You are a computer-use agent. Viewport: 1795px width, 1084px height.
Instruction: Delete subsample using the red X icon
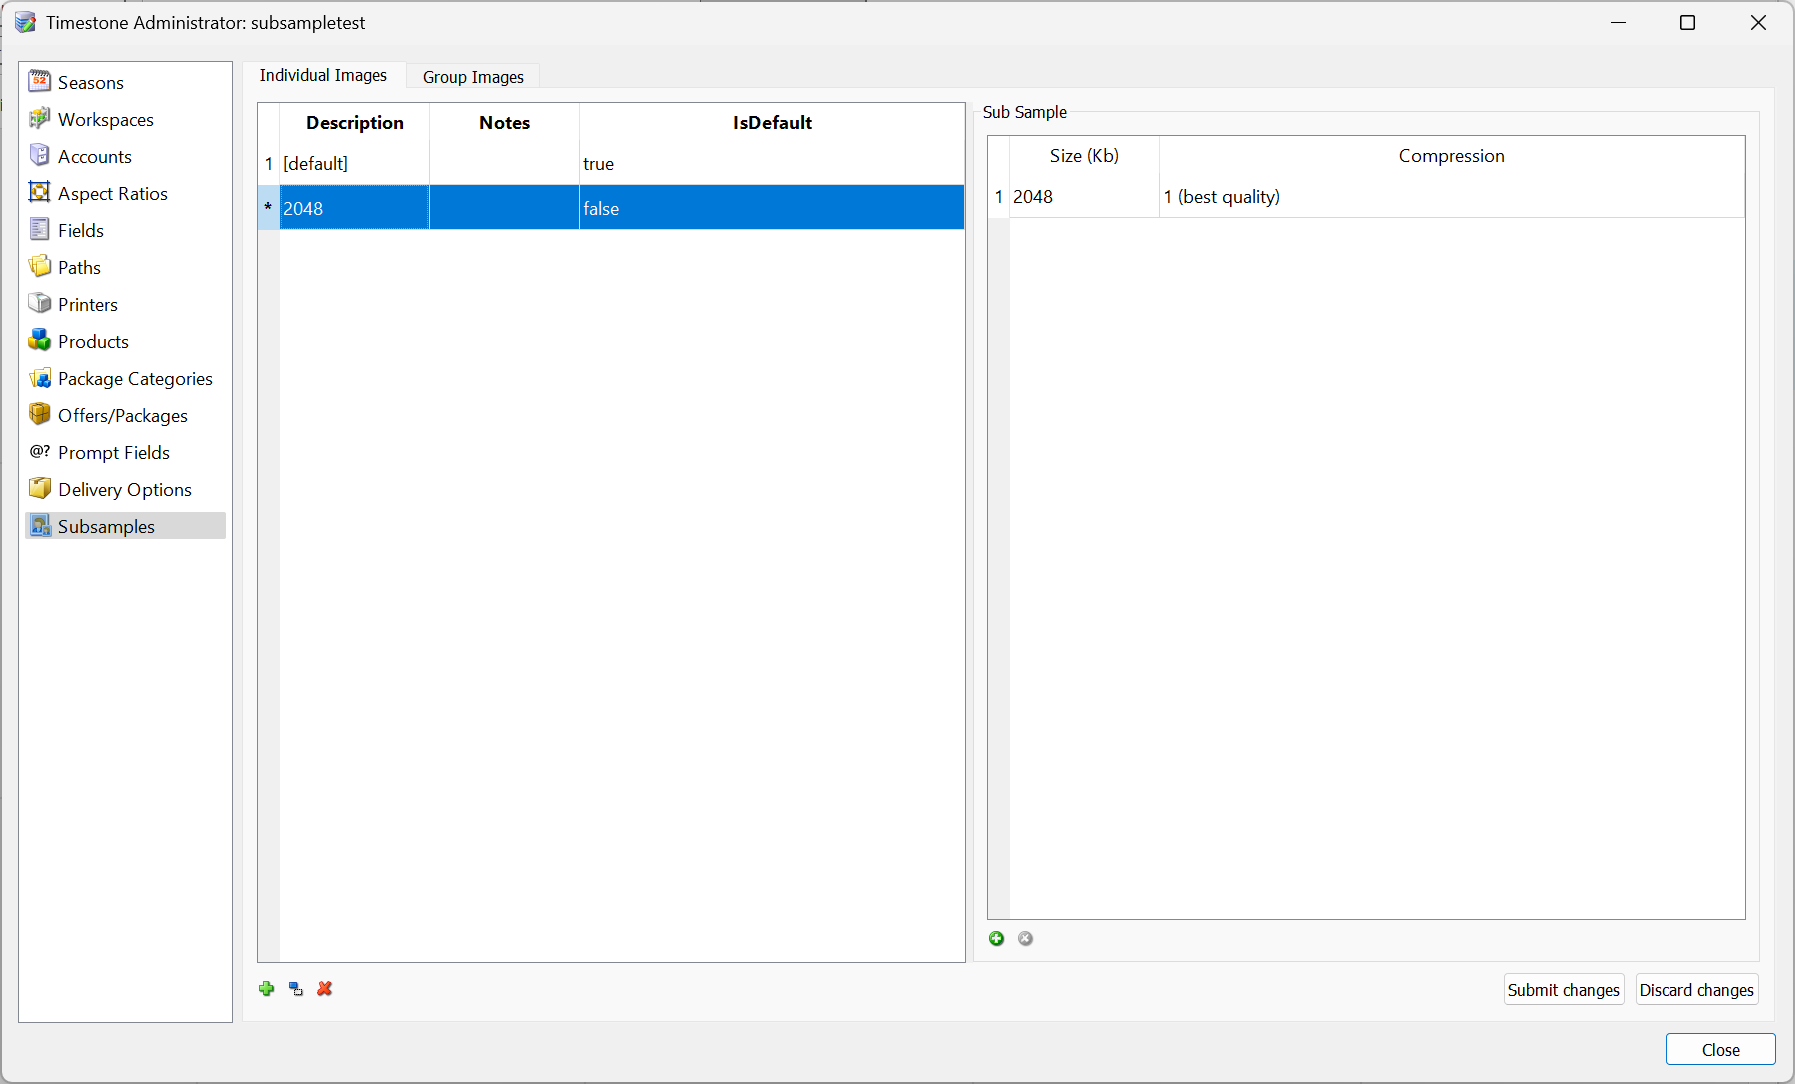point(325,989)
